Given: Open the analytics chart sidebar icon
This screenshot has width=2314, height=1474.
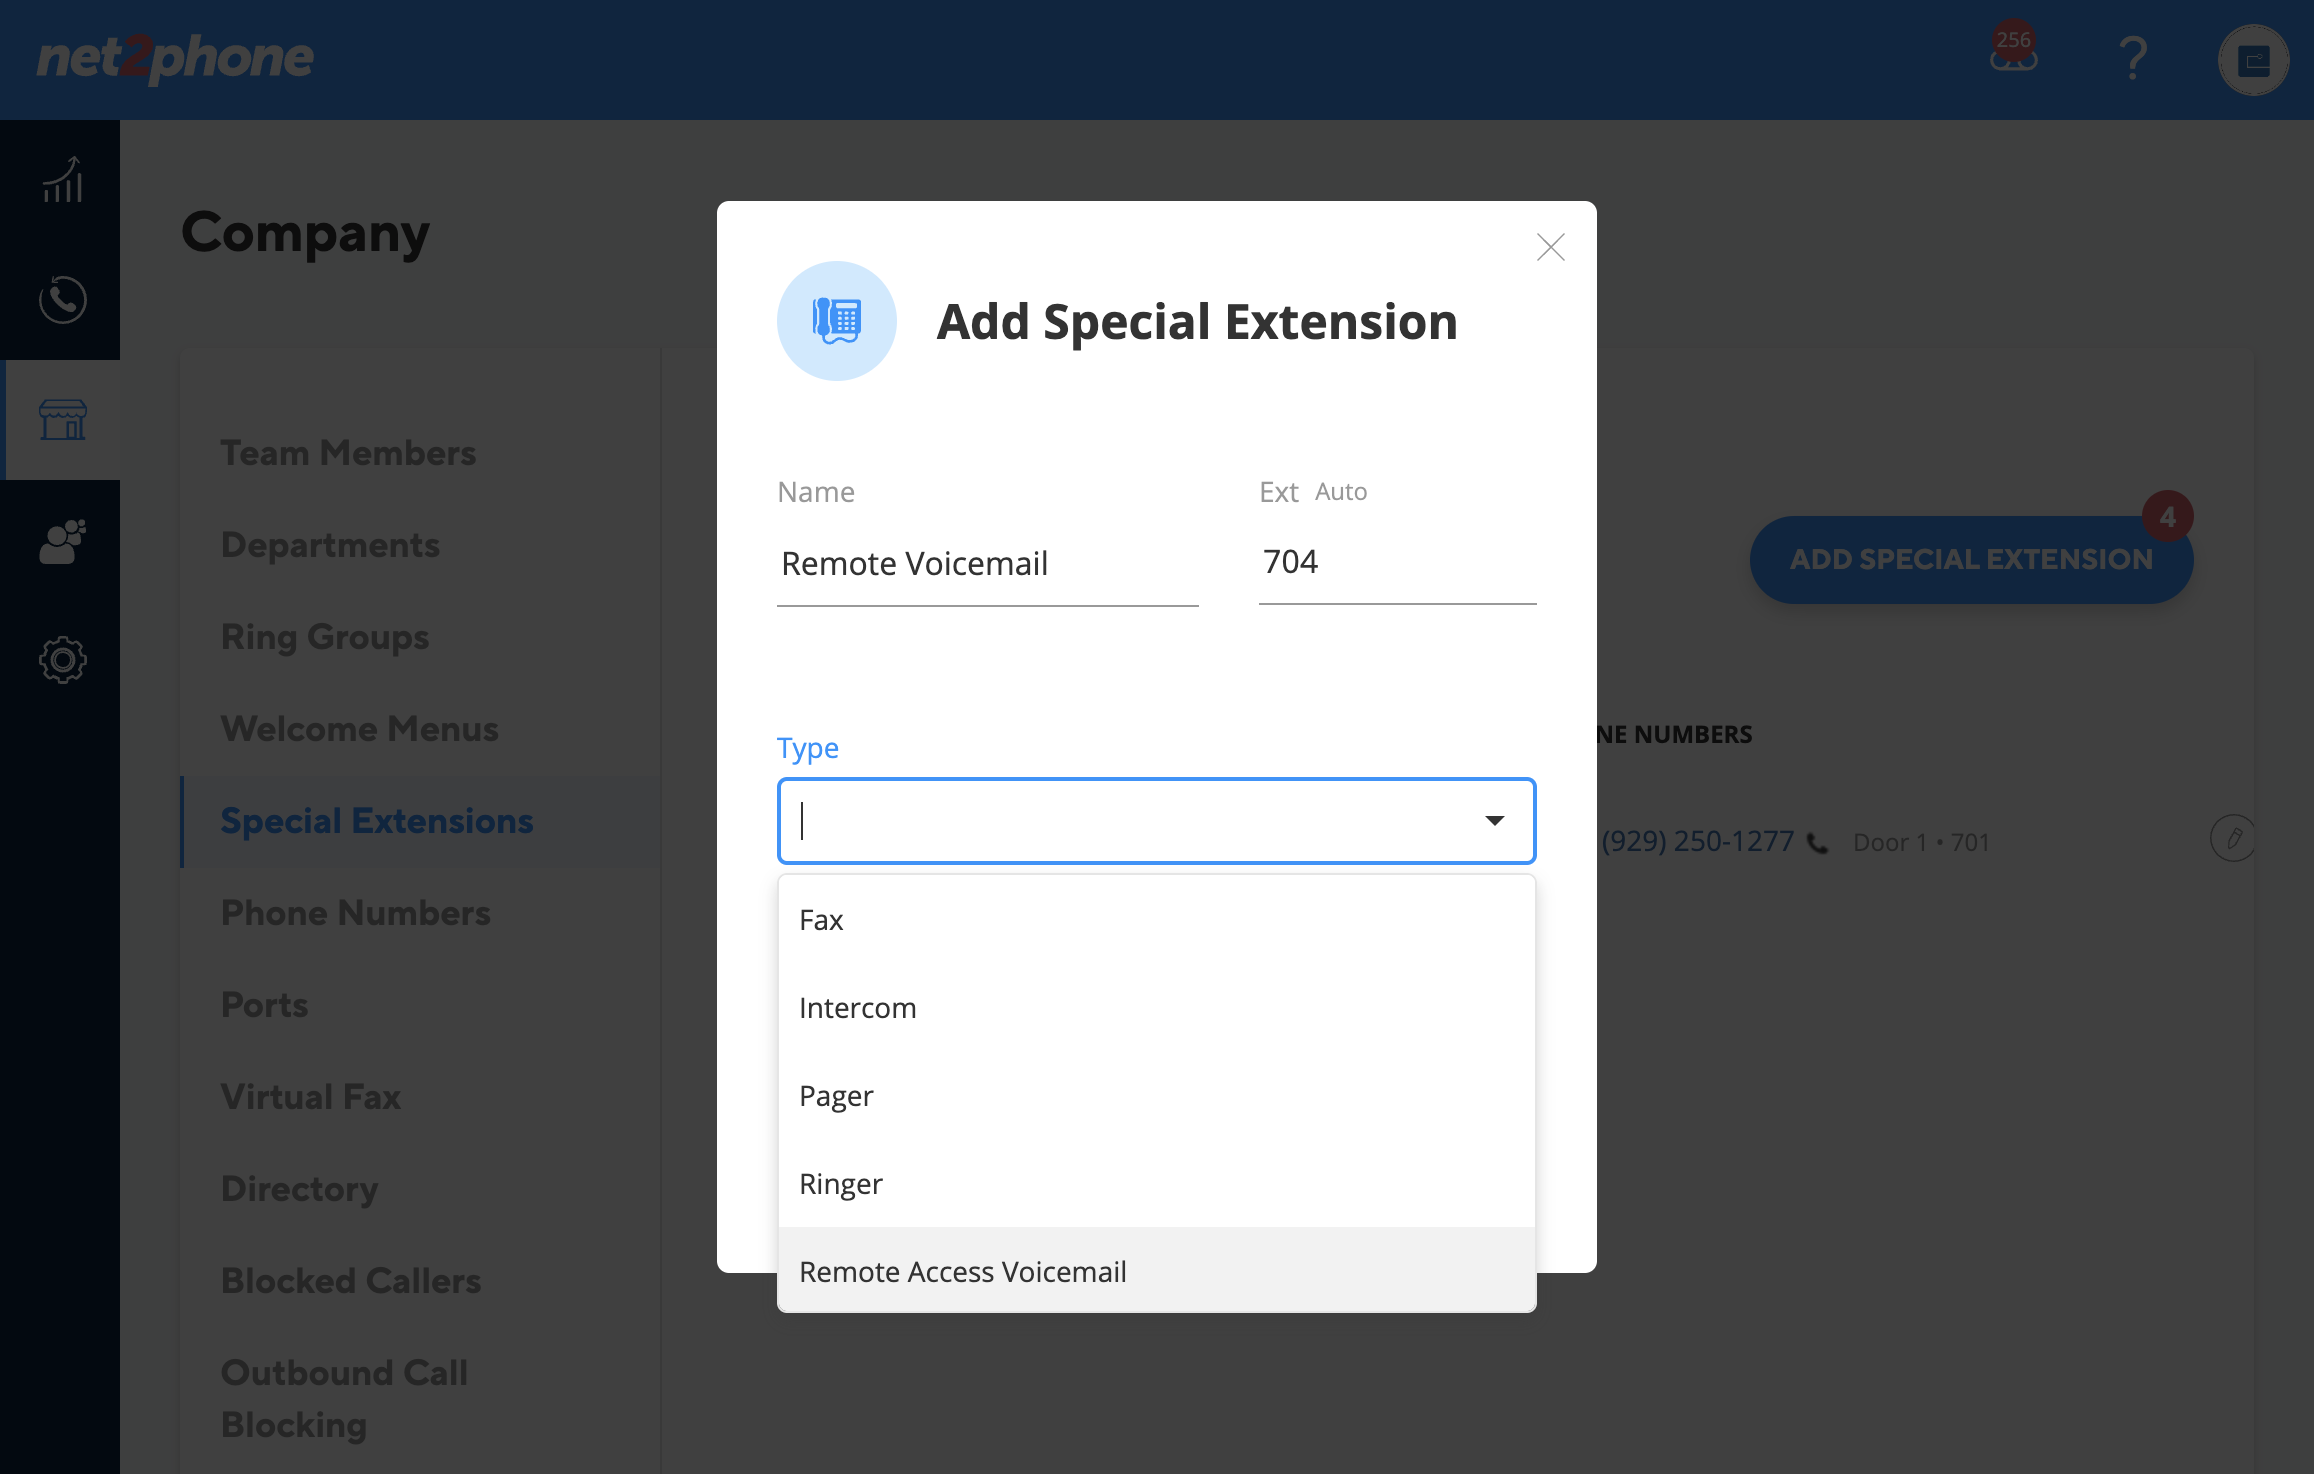Looking at the screenshot, I should point(62,180).
